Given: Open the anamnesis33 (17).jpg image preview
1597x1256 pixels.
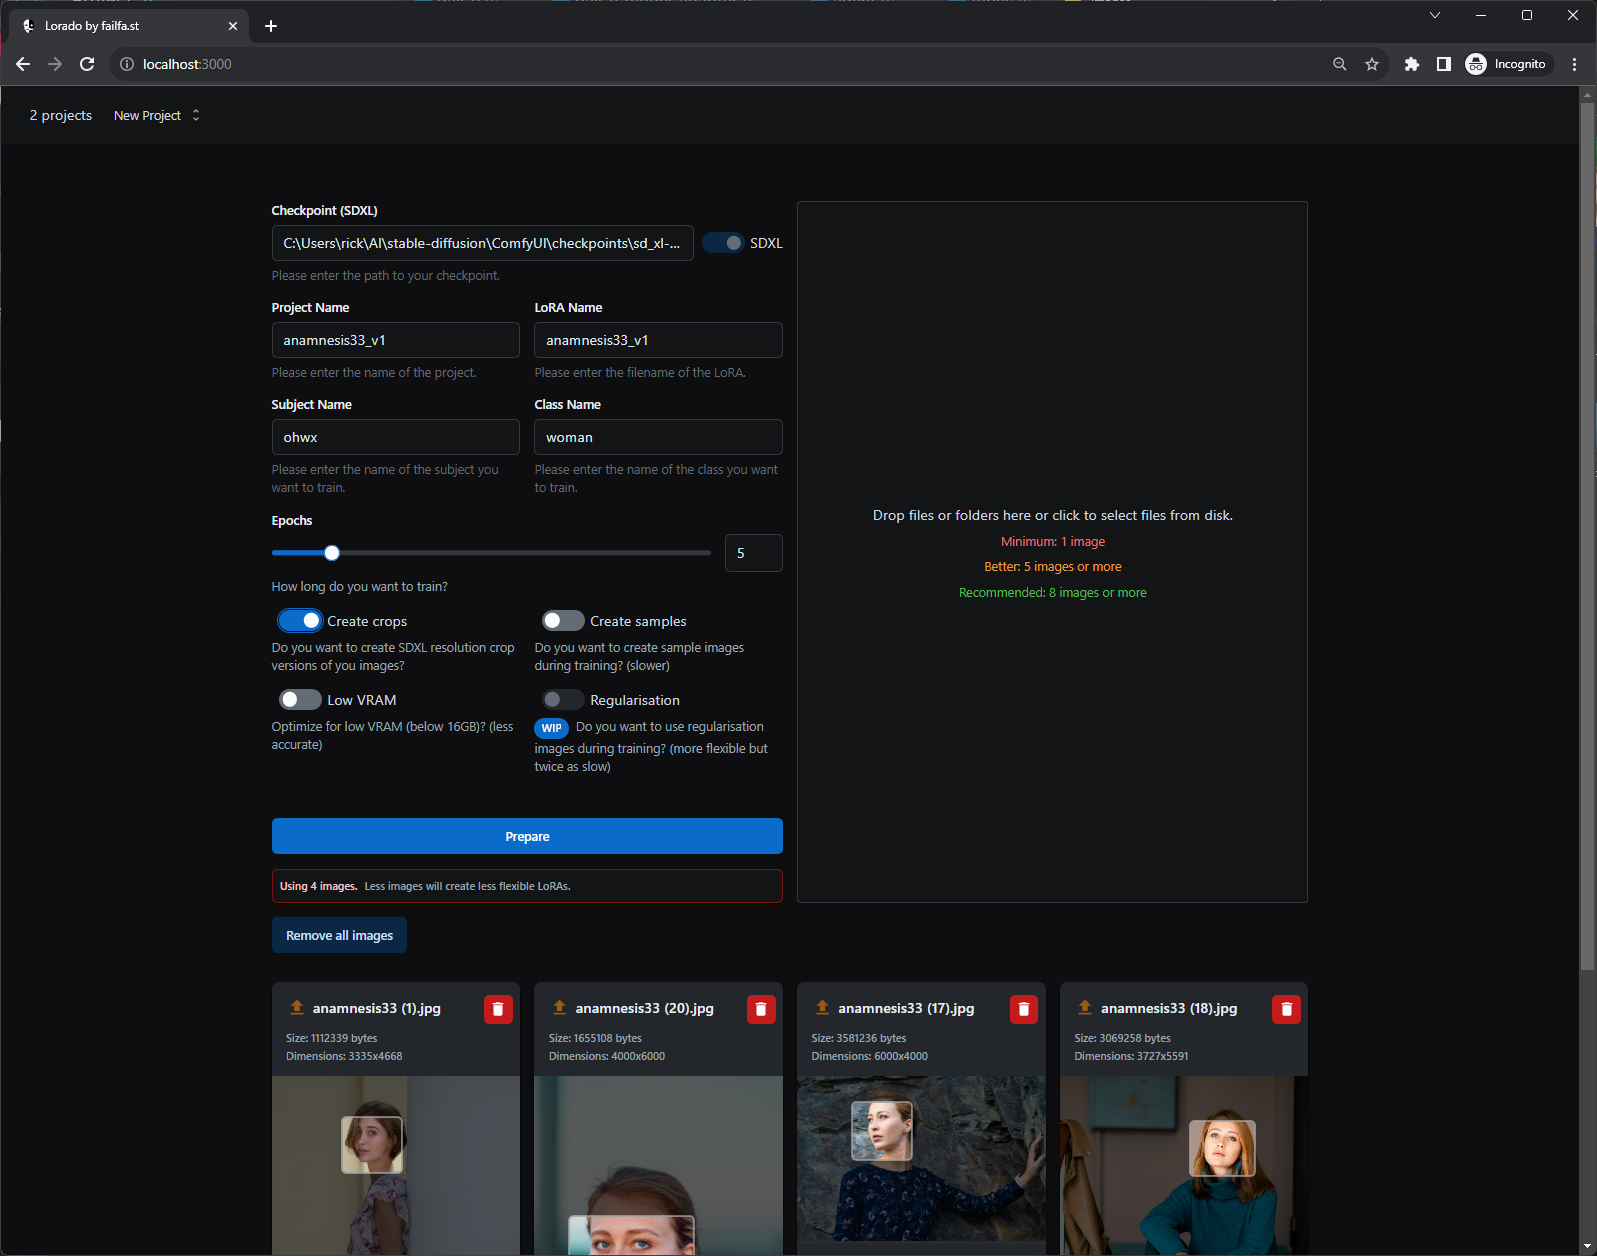Looking at the screenshot, I should [921, 1160].
